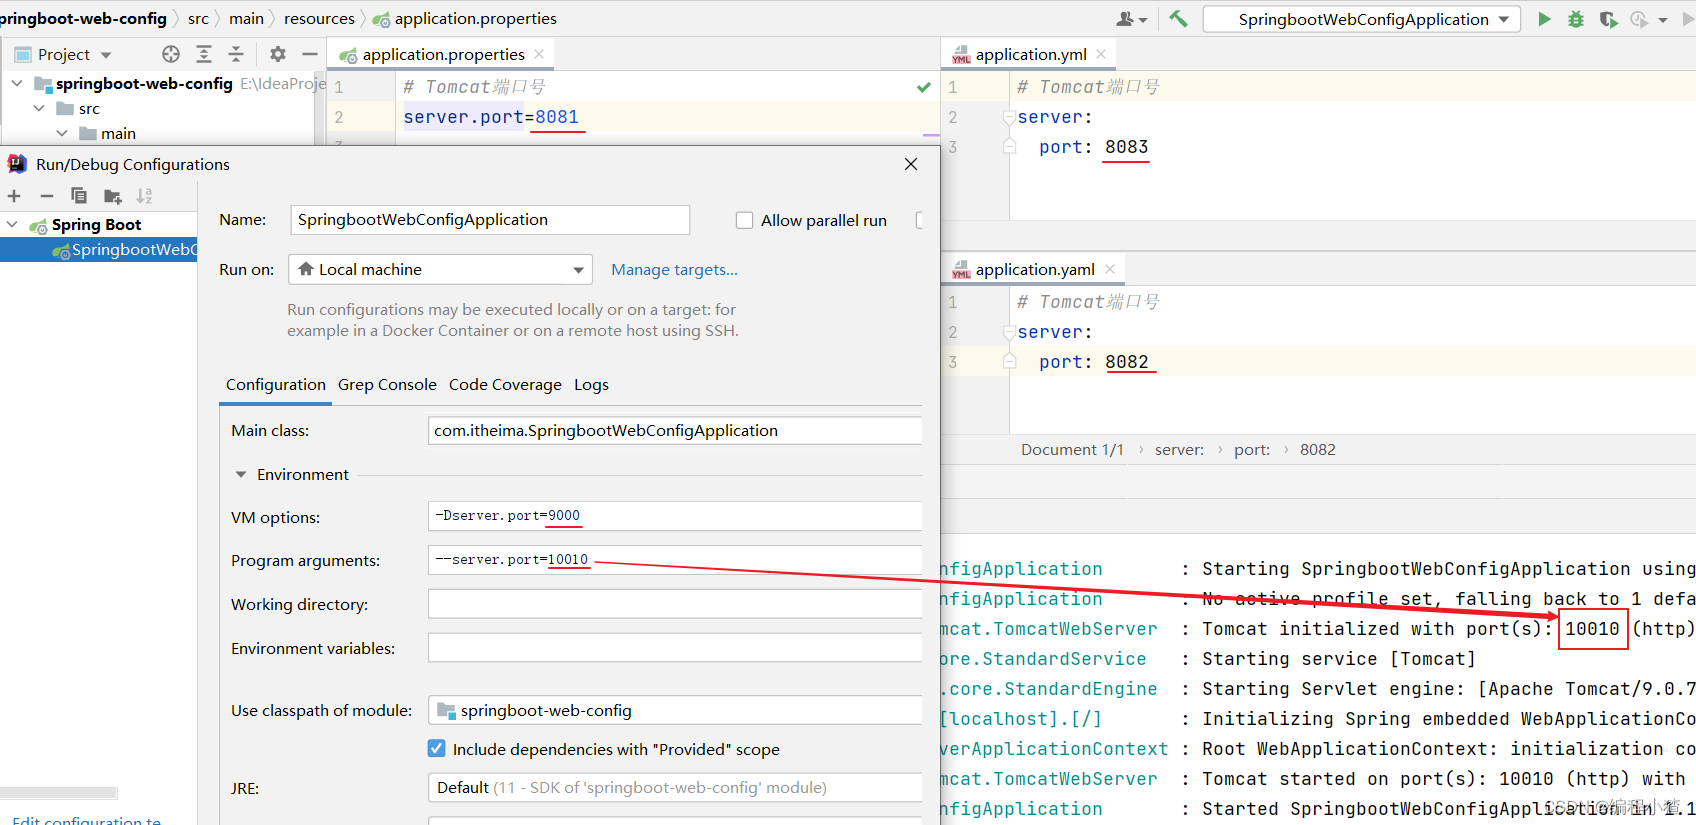
Task: Switch to the Grep Console tab
Action: click(x=387, y=385)
